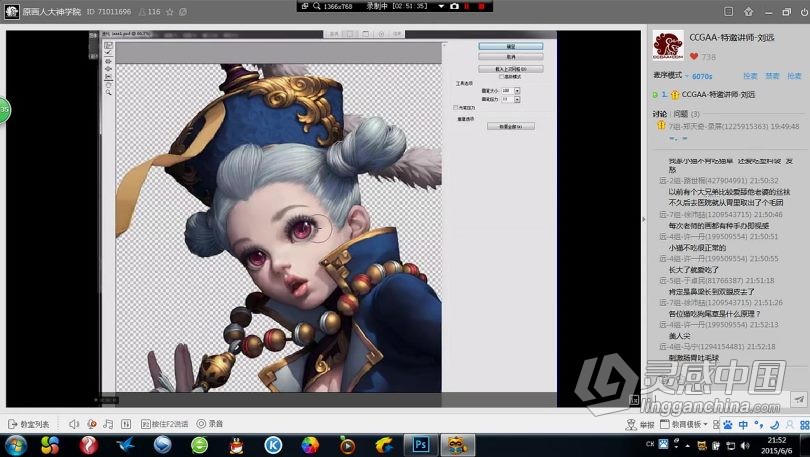Open the recording bar dropdown arrow
The width and height of the screenshot is (810, 457).
pos(441,6)
